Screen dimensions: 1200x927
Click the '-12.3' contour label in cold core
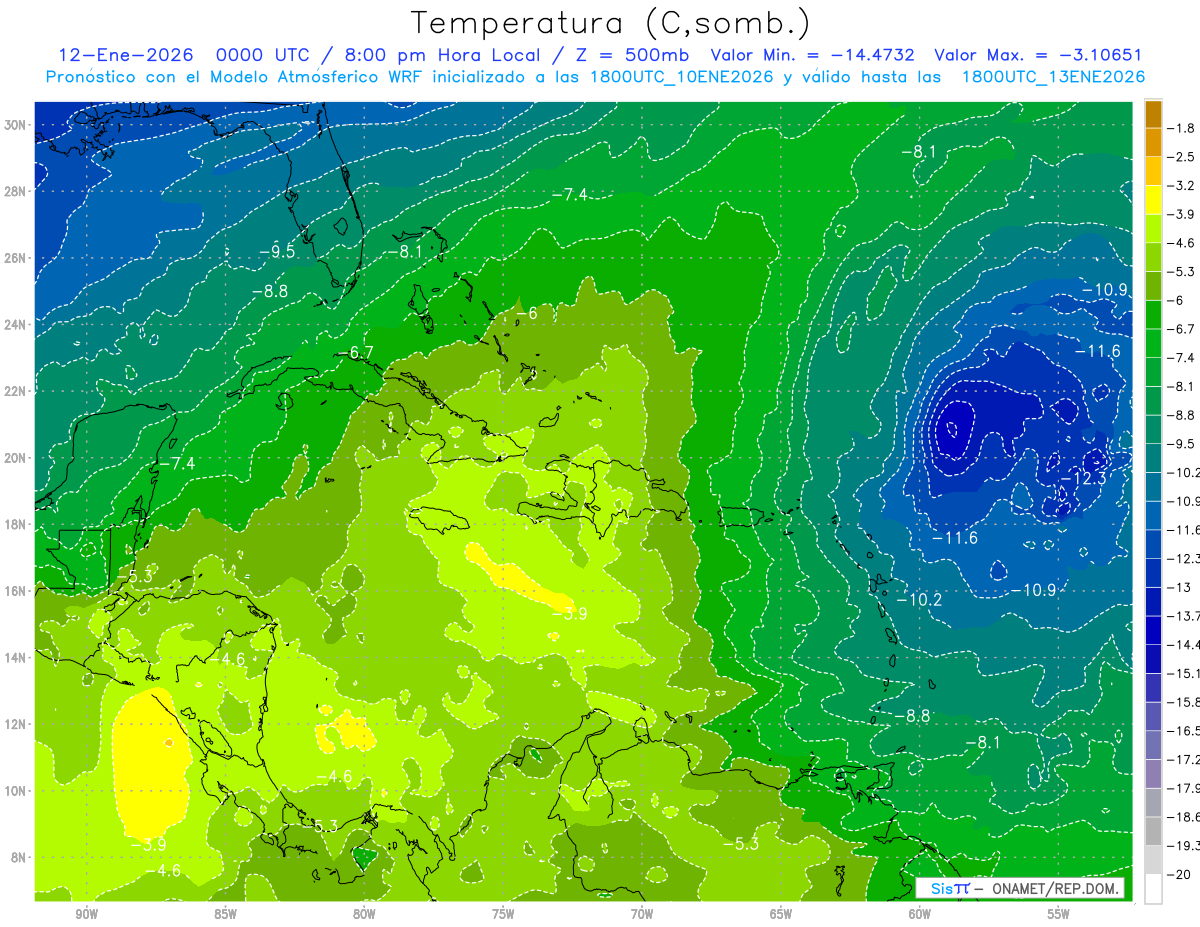click(1083, 478)
